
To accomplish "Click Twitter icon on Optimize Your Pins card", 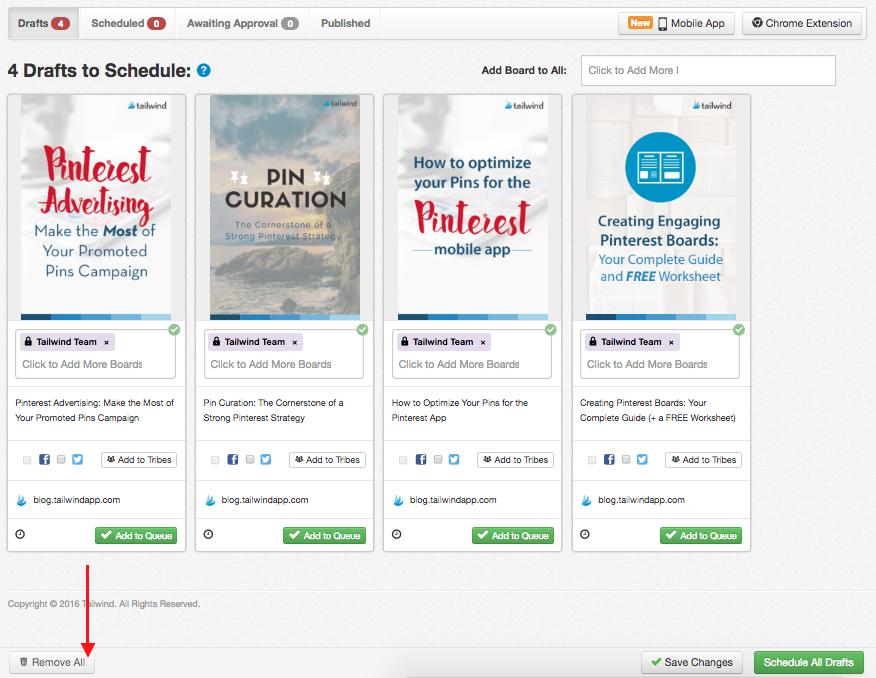I will [x=454, y=460].
